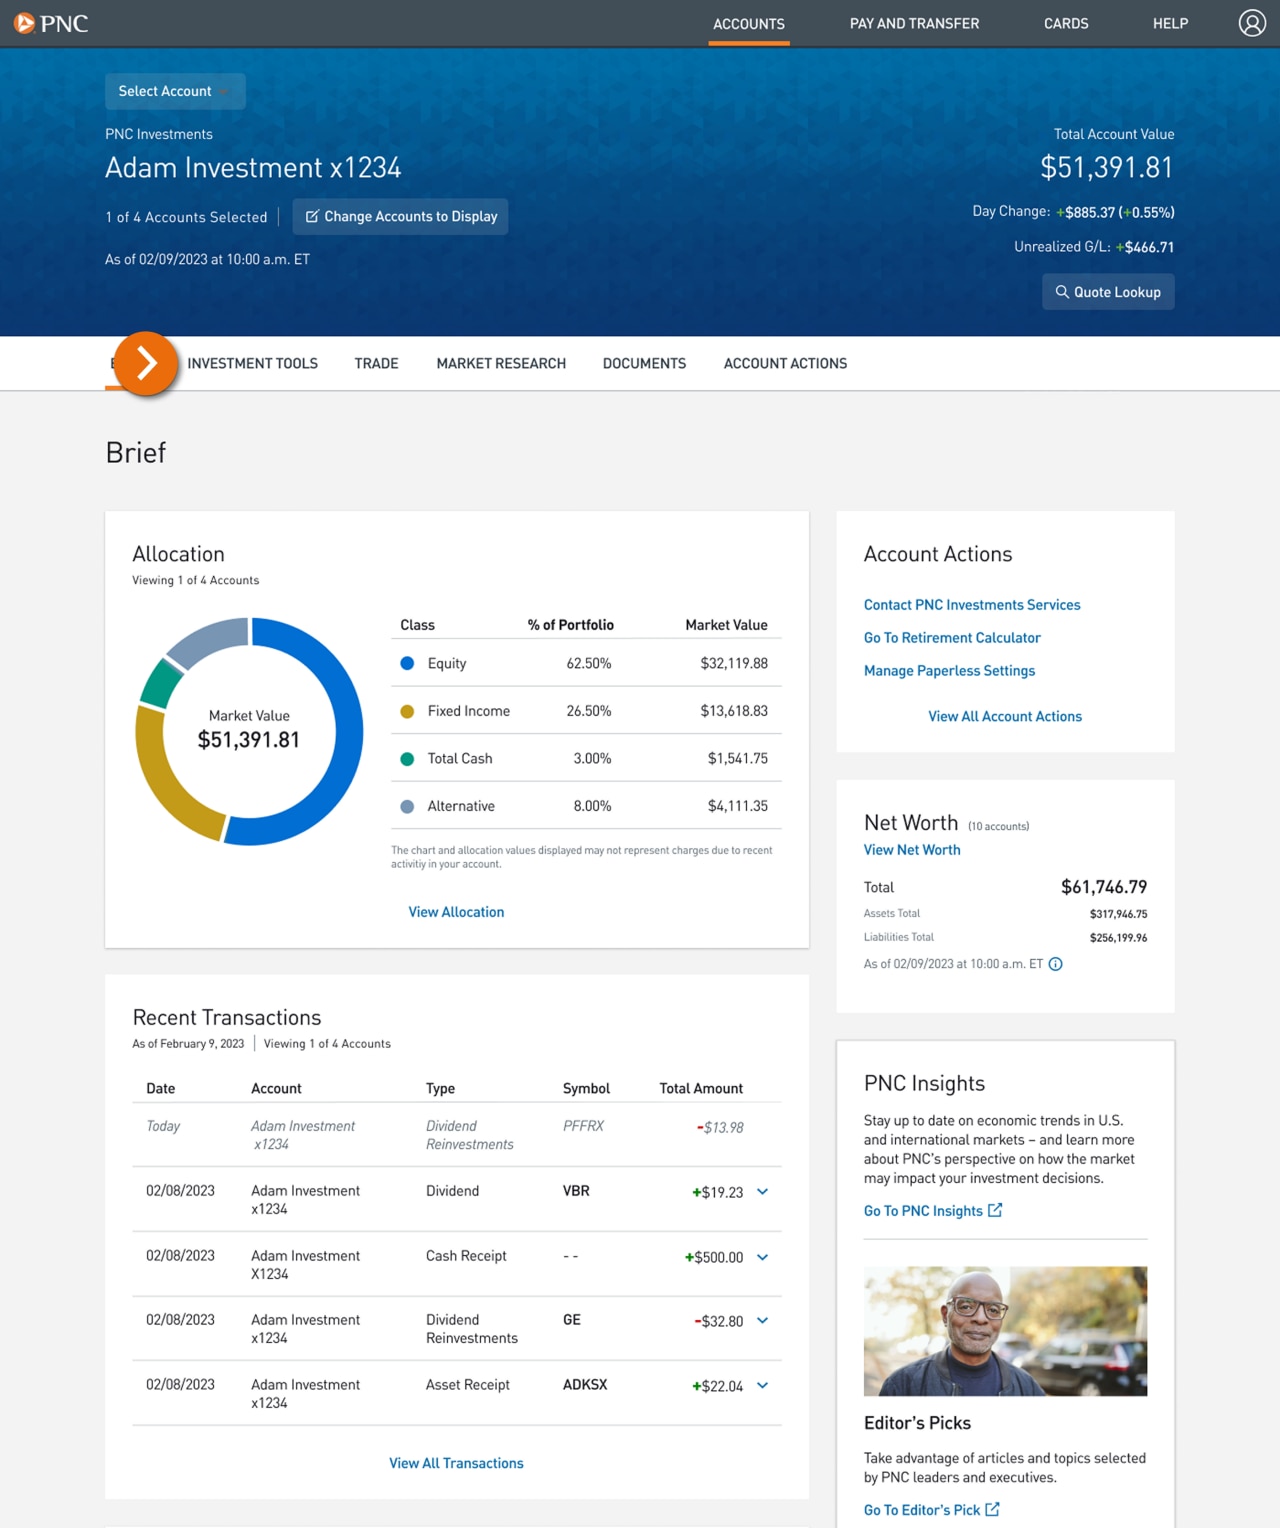Click the info icon beside Net Worth timestamp
The height and width of the screenshot is (1528, 1280).
coord(1055,964)
